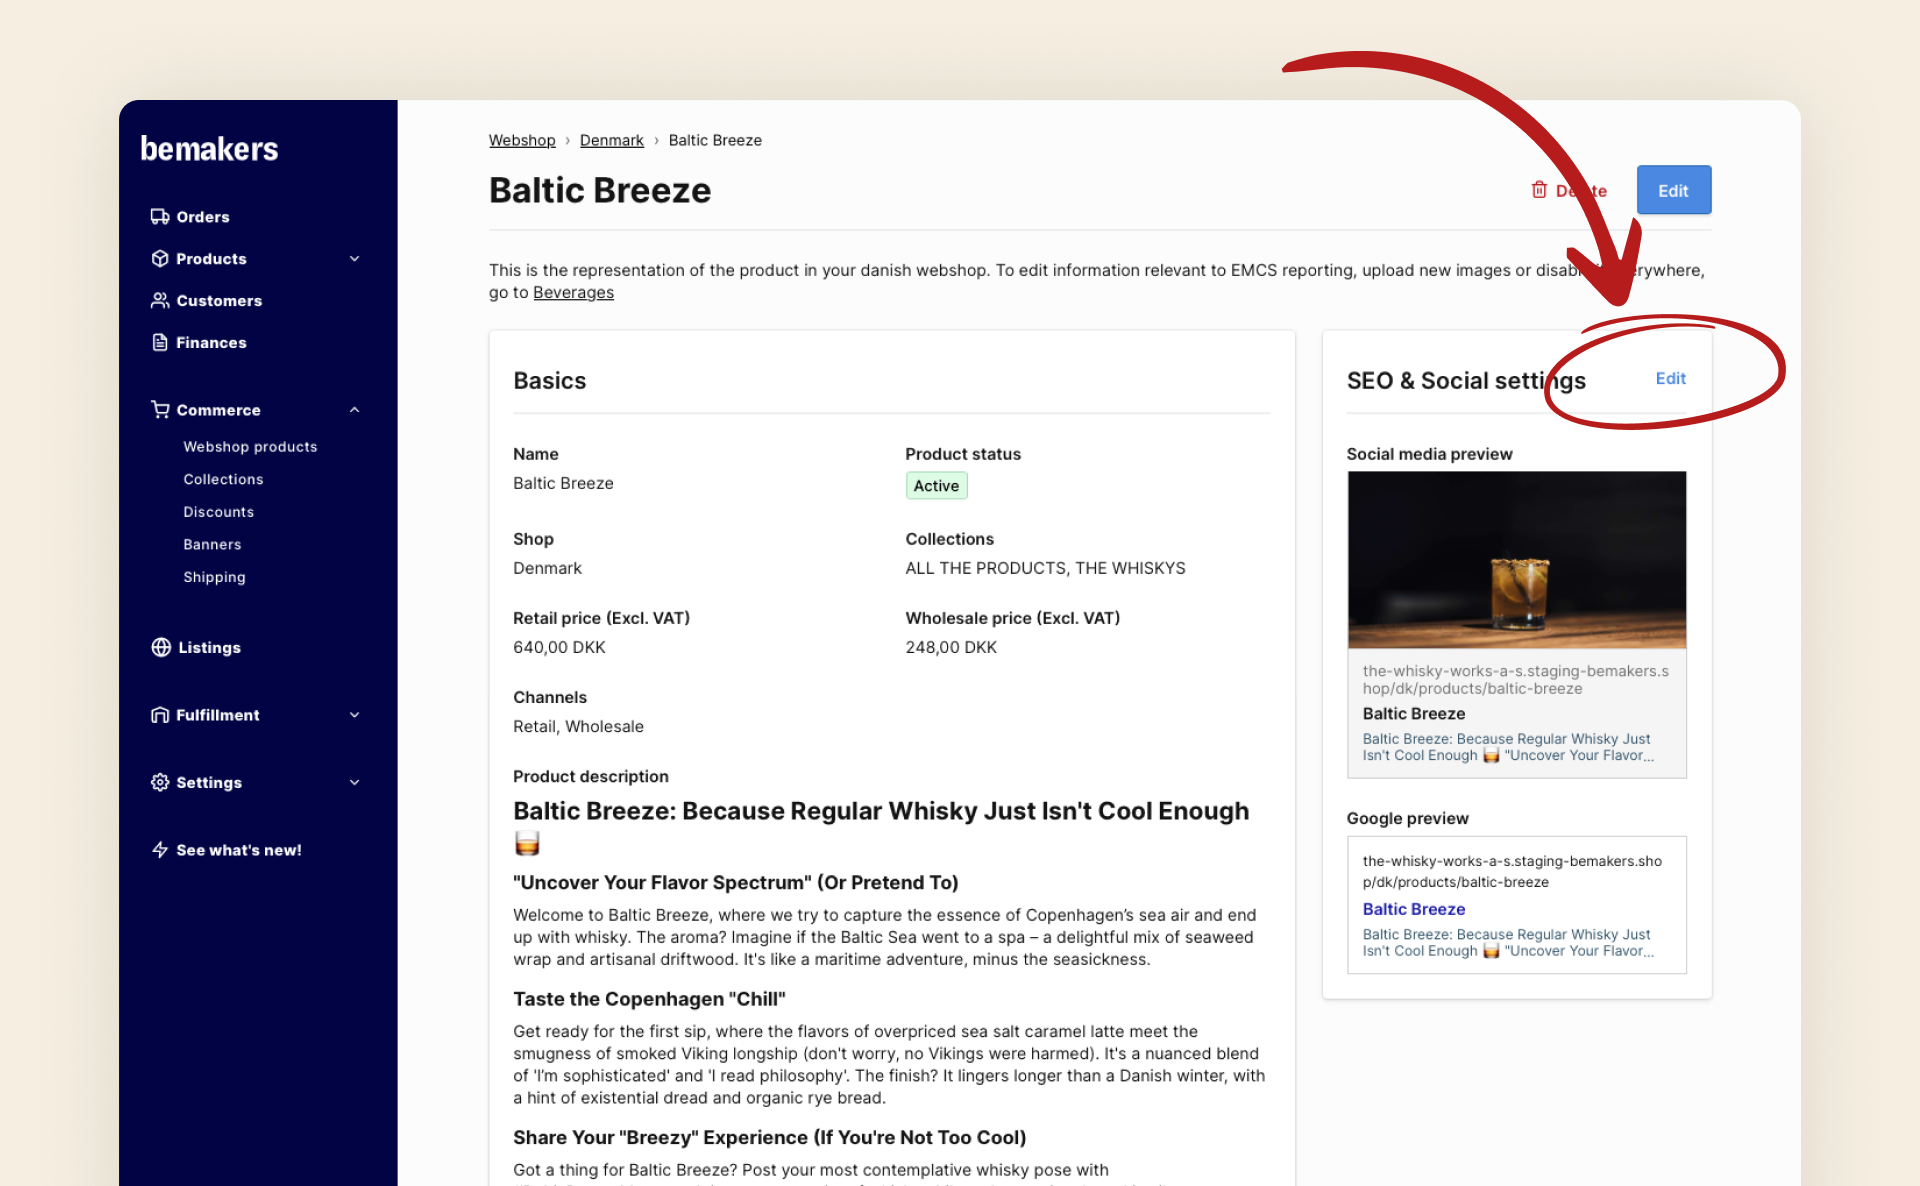Click the Settings gear icon
Viewport: 1920px width, 1186px height.
(x=160, y=782)
